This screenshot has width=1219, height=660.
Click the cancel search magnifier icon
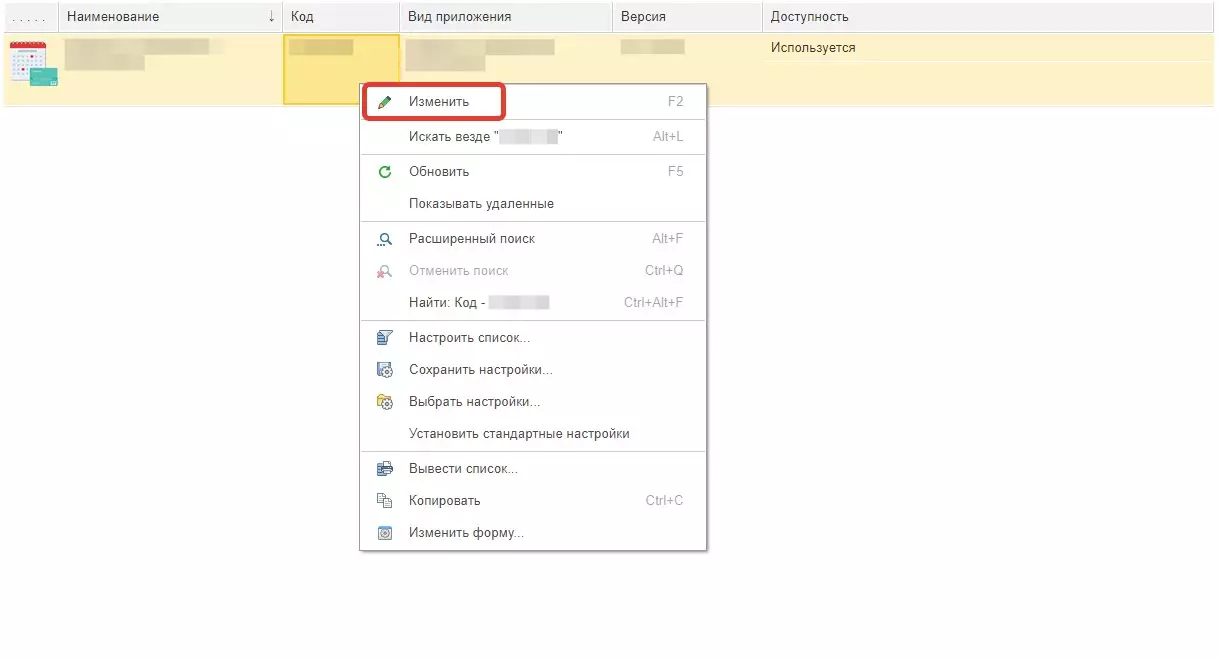click(x=385, y=271)
